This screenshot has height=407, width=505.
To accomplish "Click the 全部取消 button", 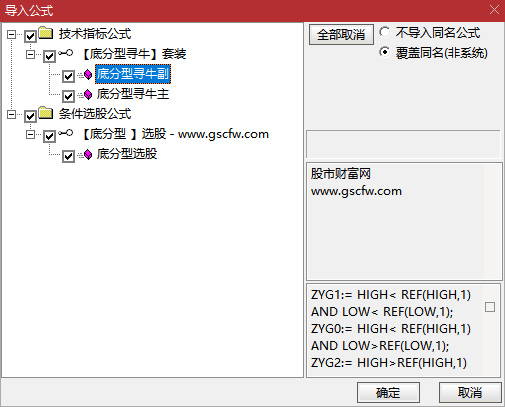I will tap(341, 34).
